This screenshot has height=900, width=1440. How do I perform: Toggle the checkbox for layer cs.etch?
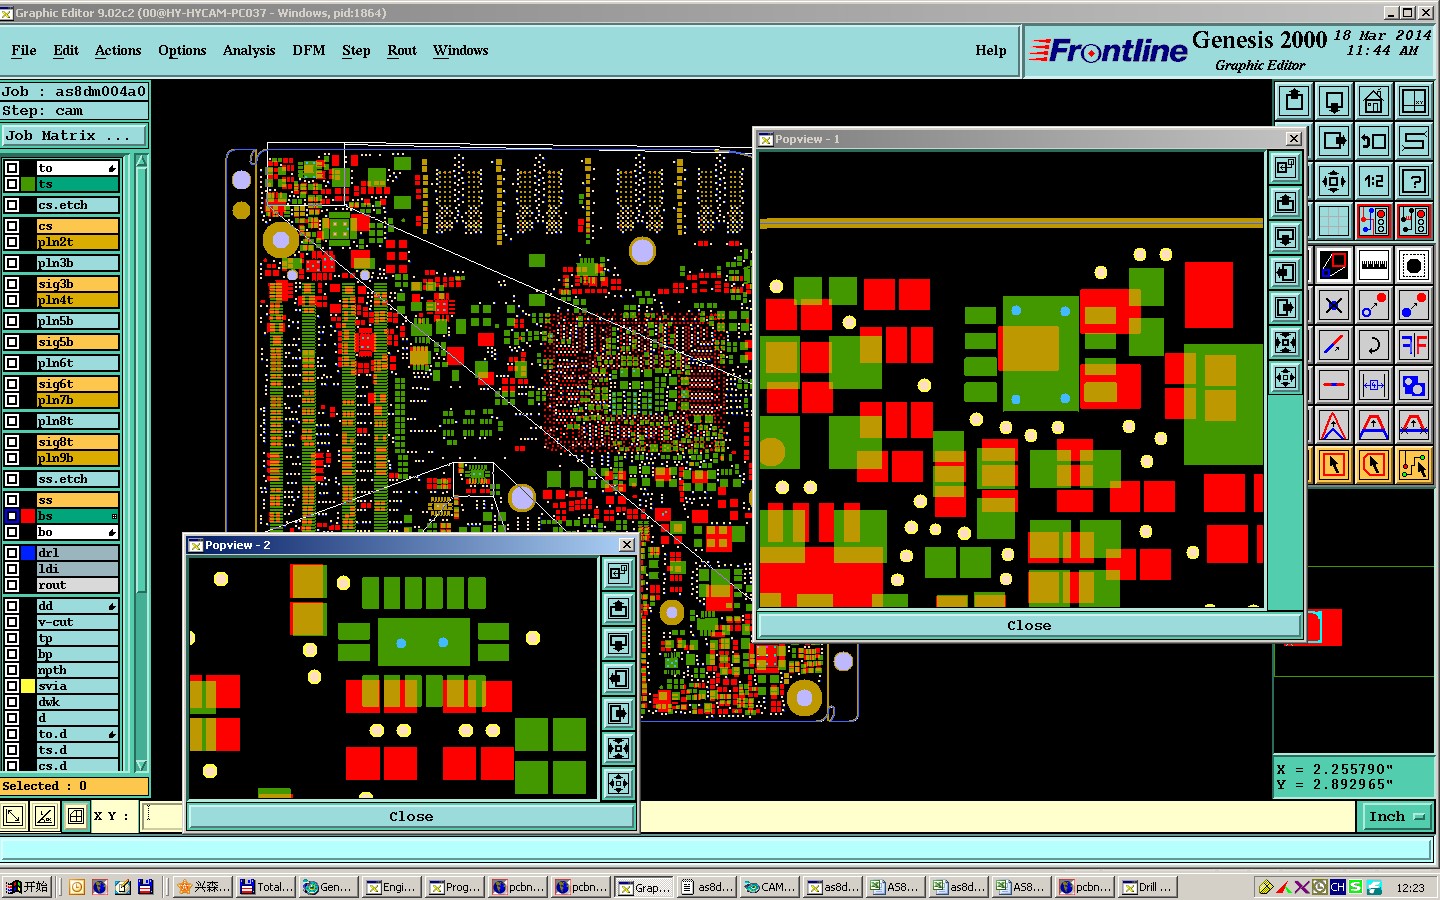(x=12, y=205)
